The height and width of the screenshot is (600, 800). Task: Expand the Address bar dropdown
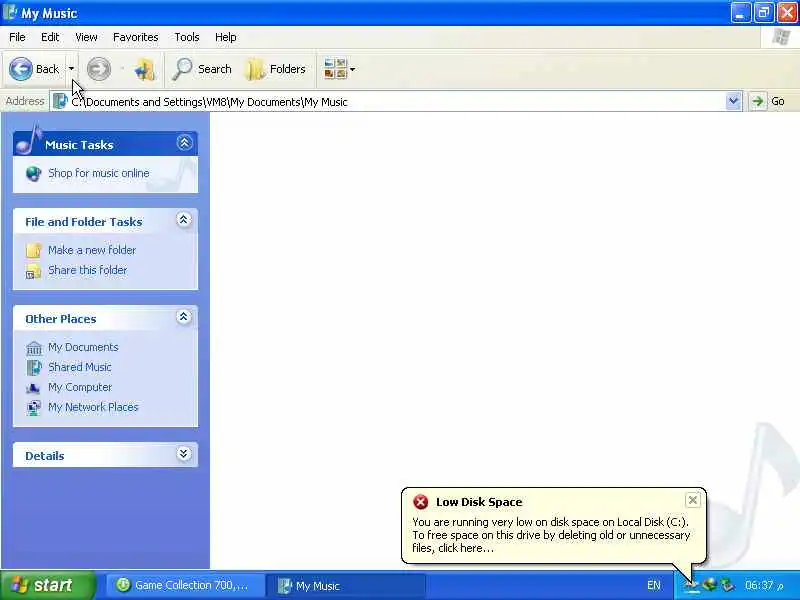tap(733, 102)
